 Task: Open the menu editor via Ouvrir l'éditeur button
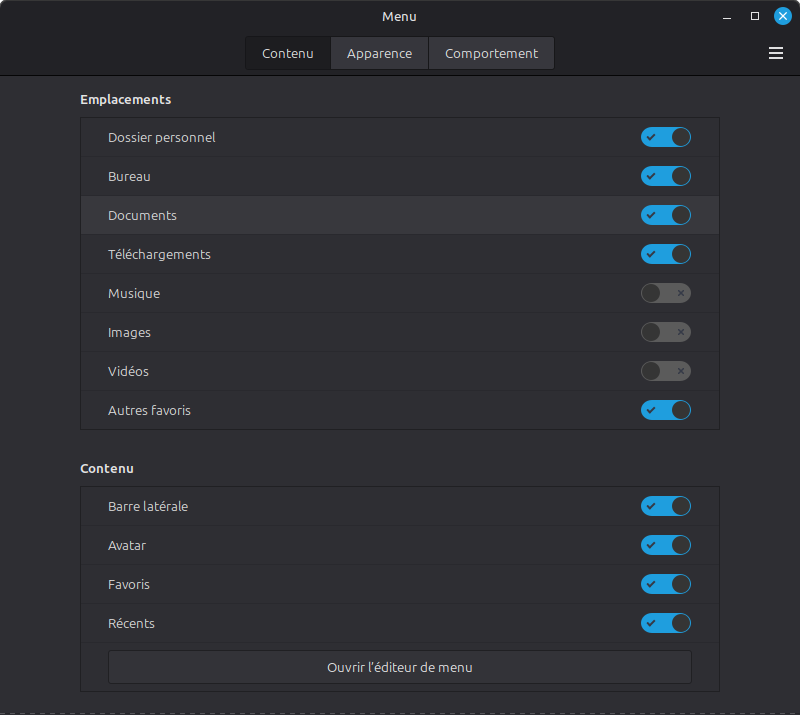tap(399, 667)
